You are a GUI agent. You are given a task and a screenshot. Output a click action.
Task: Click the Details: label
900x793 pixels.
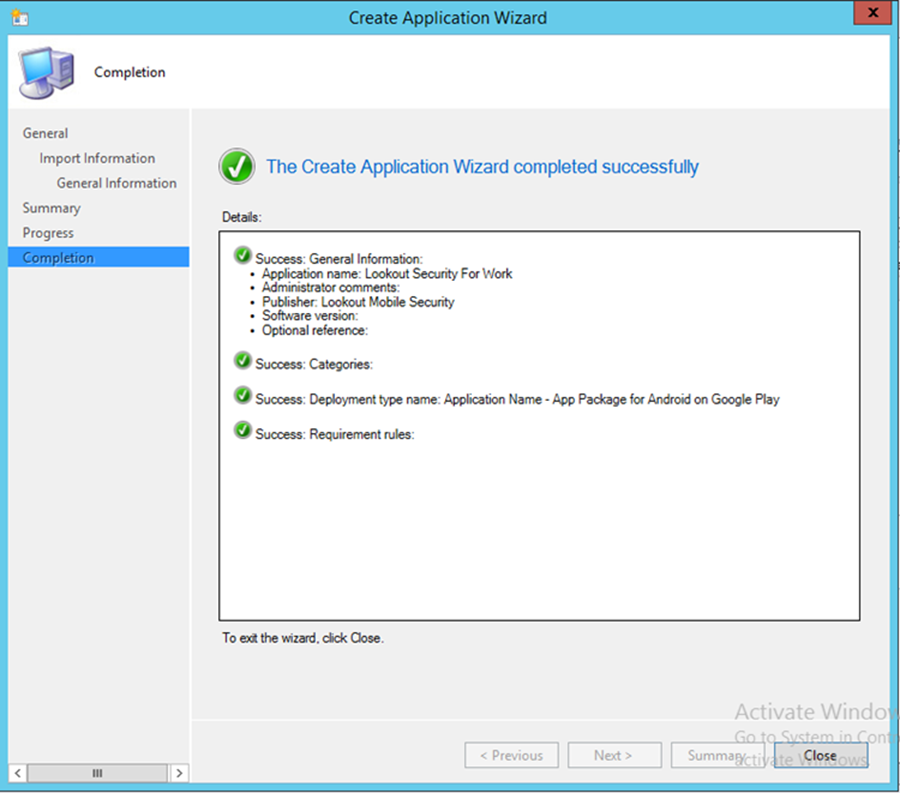click(242, 217)
